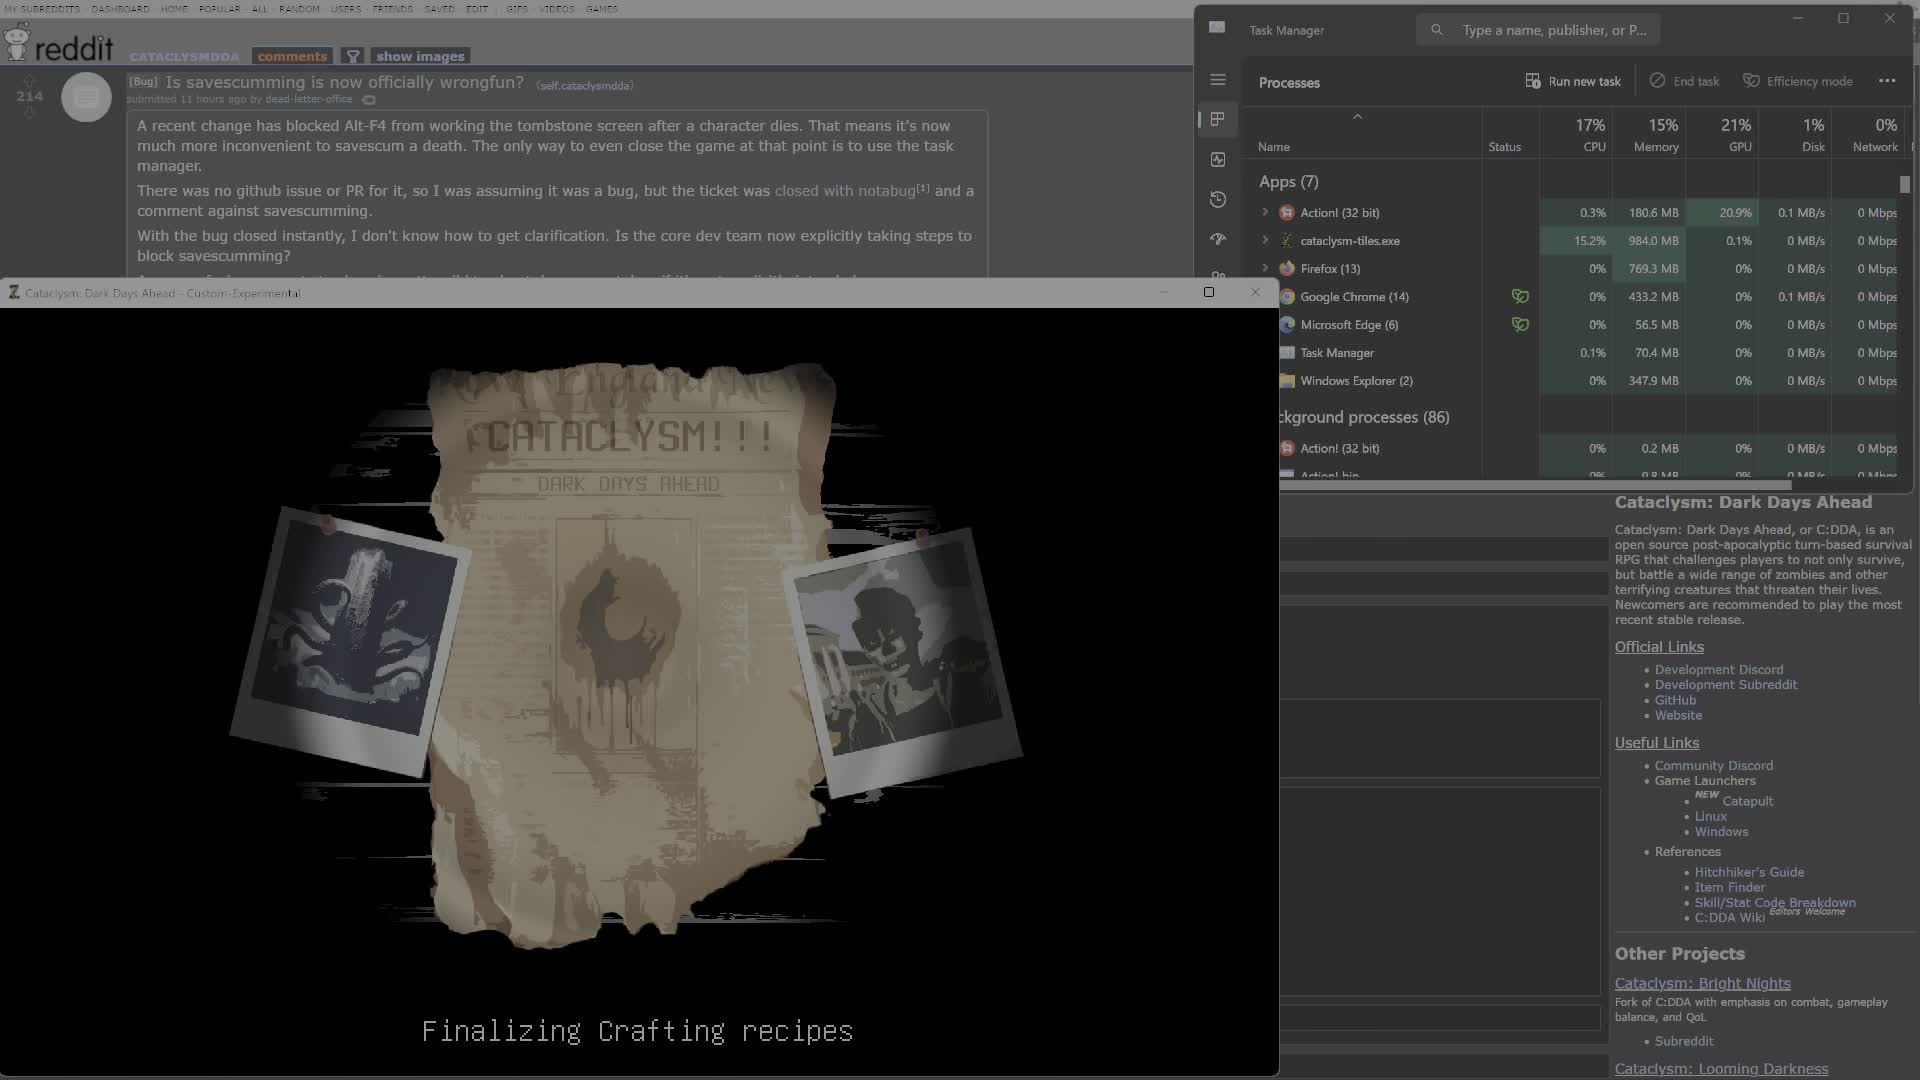Screen dimensions: 1920x1080
Task: Click the Task Manager app icon in title bar
Action: pyautogui.click(x=1217, y=28)
